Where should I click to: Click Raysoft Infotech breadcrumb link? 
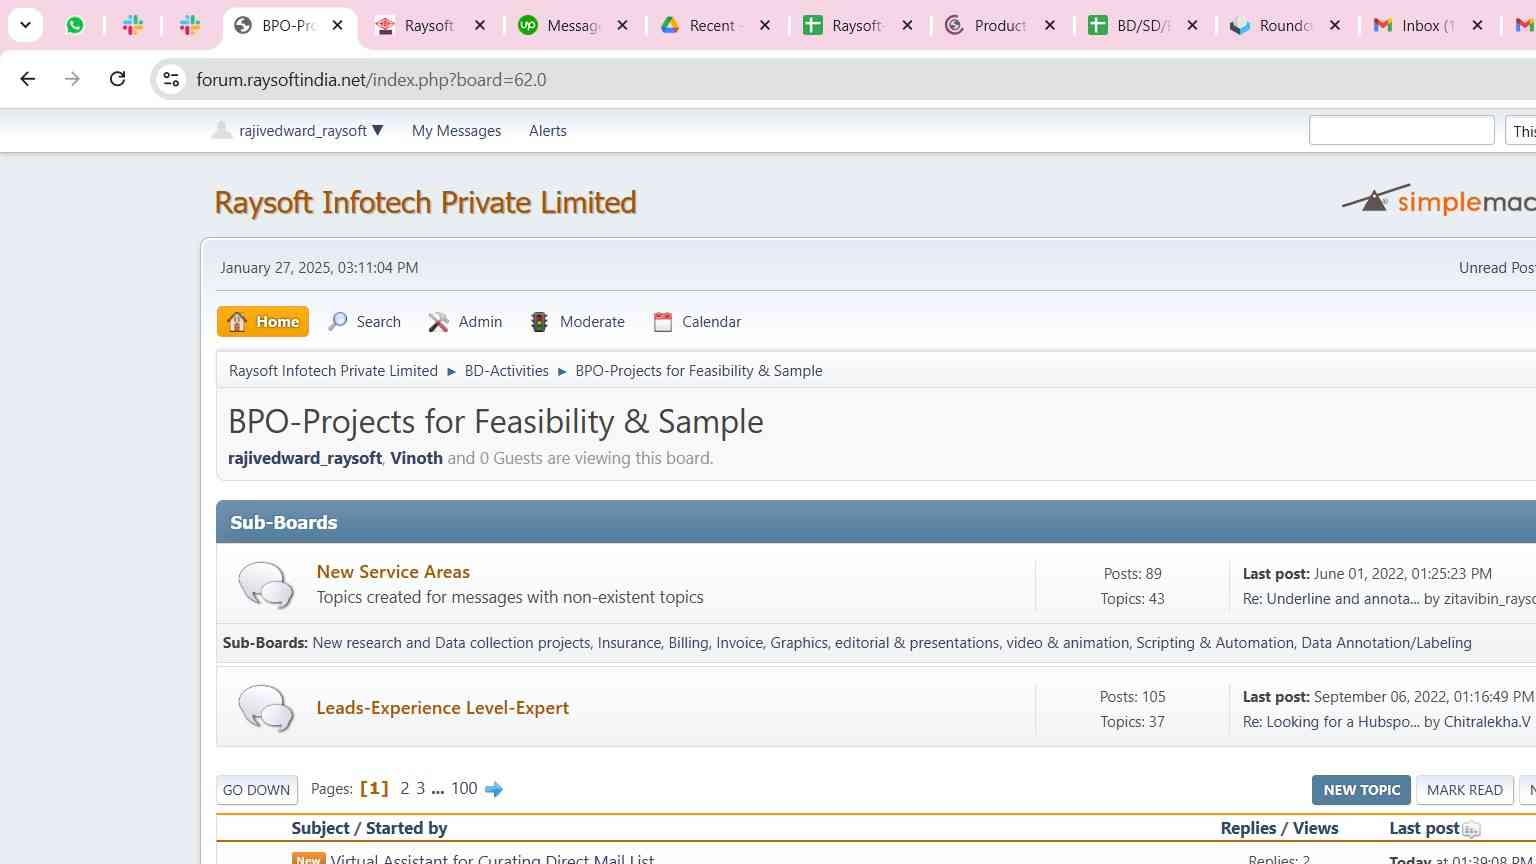(333, 371)
